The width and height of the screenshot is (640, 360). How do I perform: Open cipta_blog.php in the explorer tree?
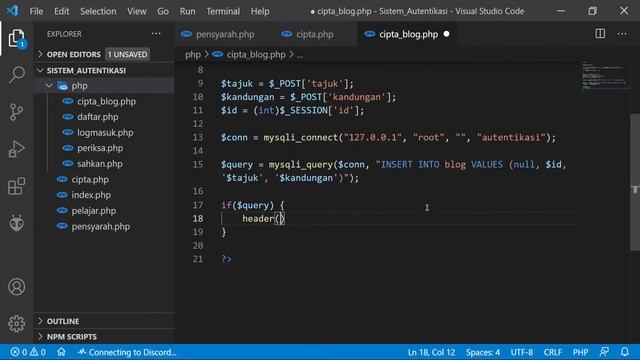[x=106, y=101]
